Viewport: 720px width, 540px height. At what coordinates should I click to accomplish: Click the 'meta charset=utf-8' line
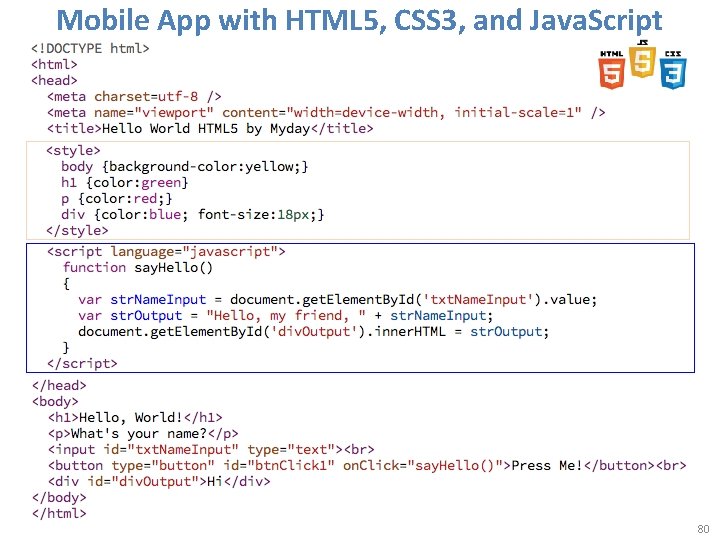pos(134,96)
